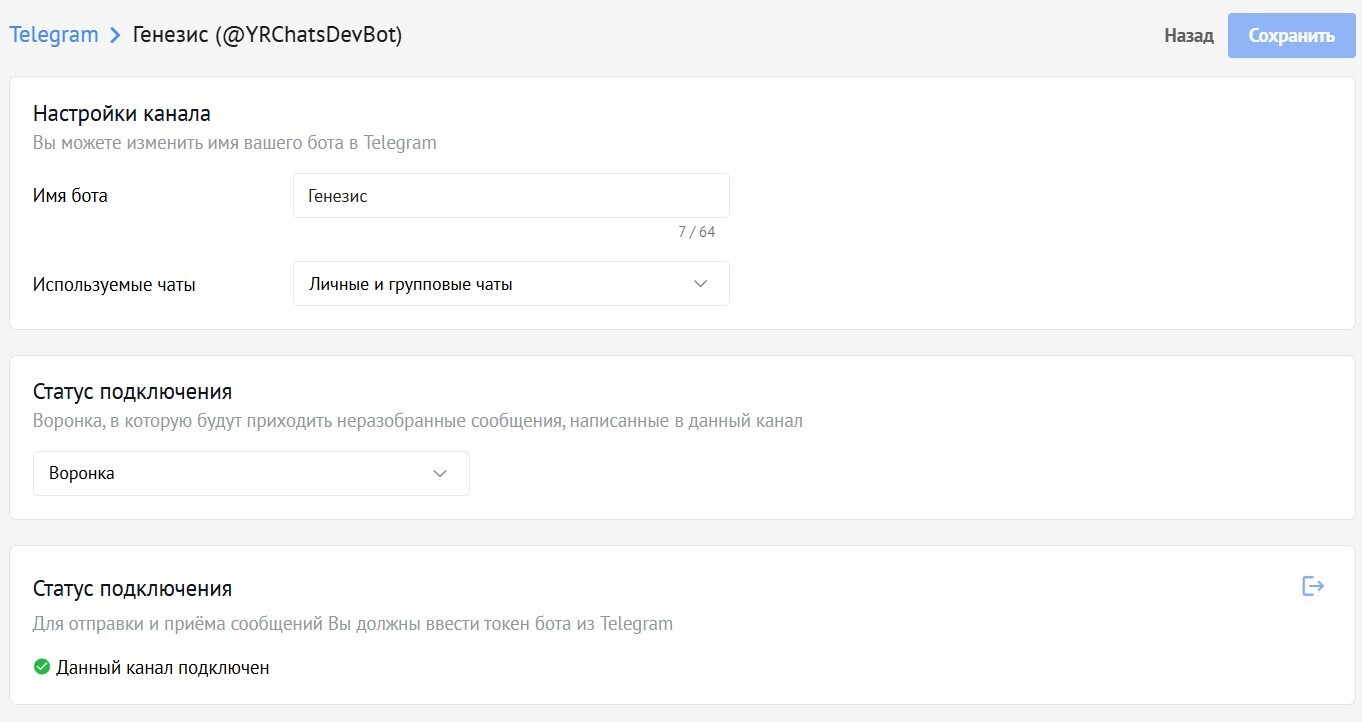Click the logout/disconnect icon in the connection status card

point(1313,586)
